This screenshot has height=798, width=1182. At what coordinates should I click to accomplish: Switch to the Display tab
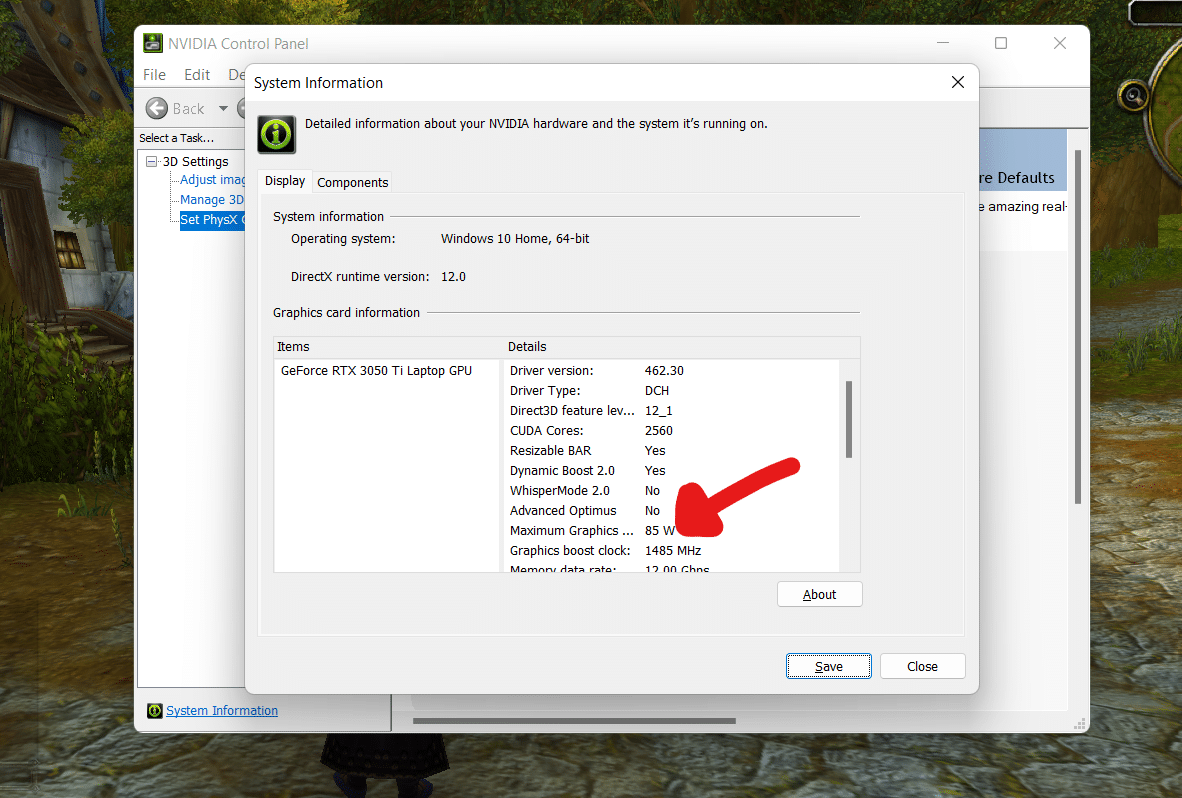285,181
